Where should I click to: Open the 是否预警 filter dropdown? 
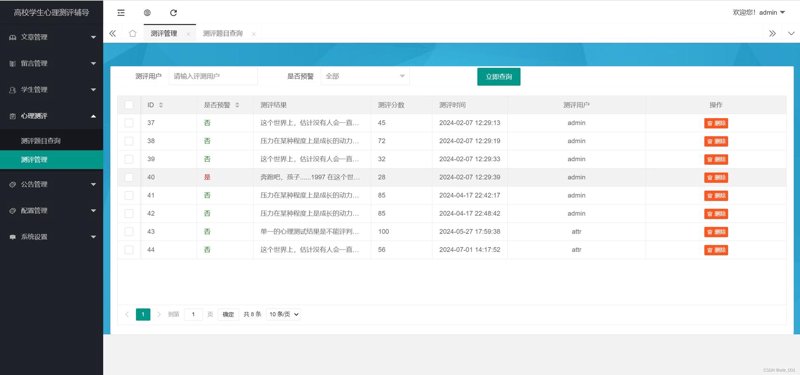tap(365, 76)
